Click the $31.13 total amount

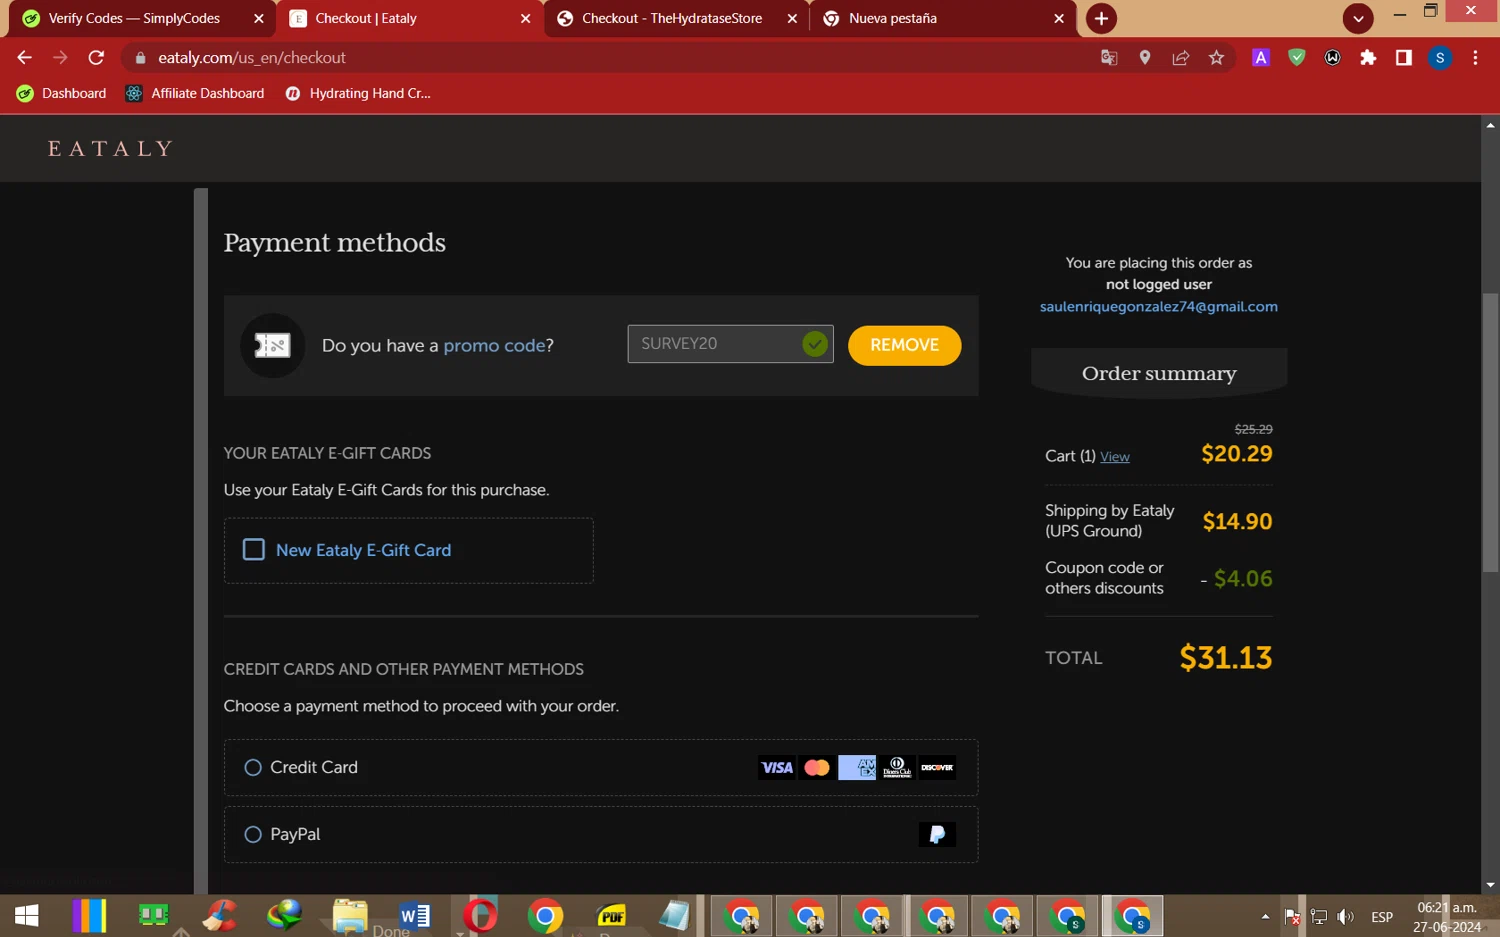1226,658
